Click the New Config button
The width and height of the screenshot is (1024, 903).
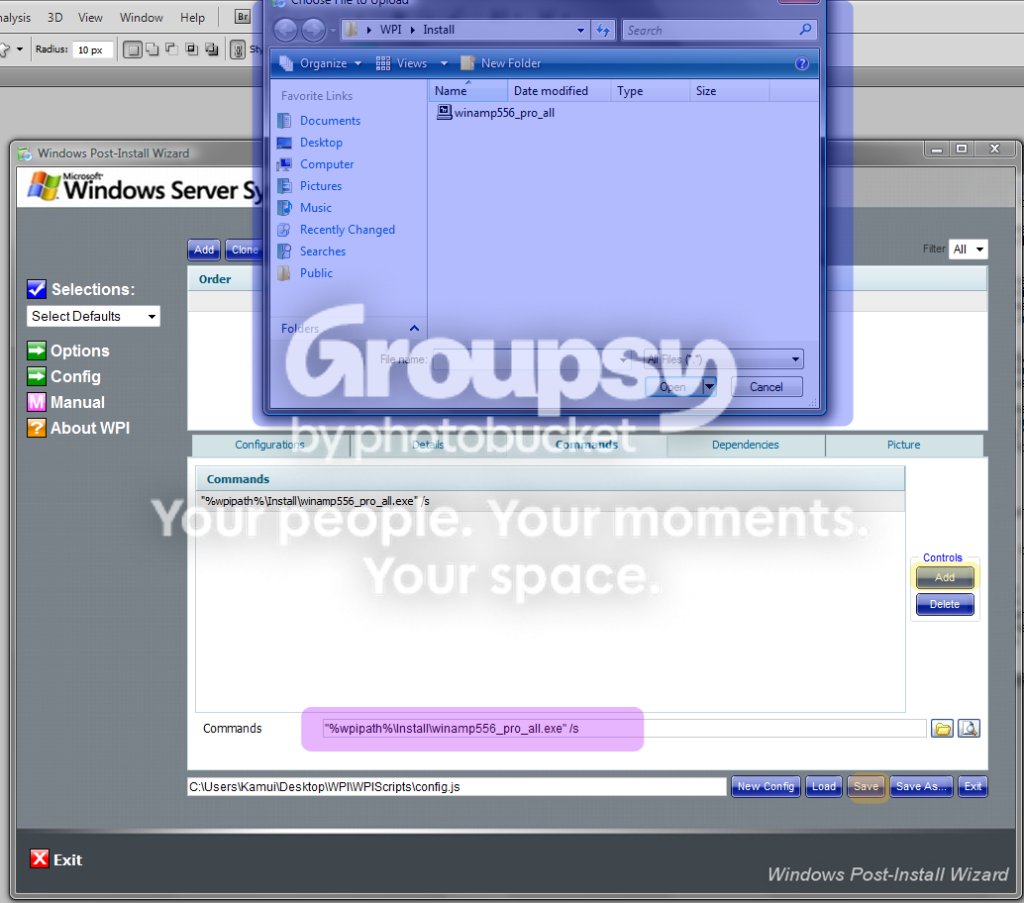[765, 786]
